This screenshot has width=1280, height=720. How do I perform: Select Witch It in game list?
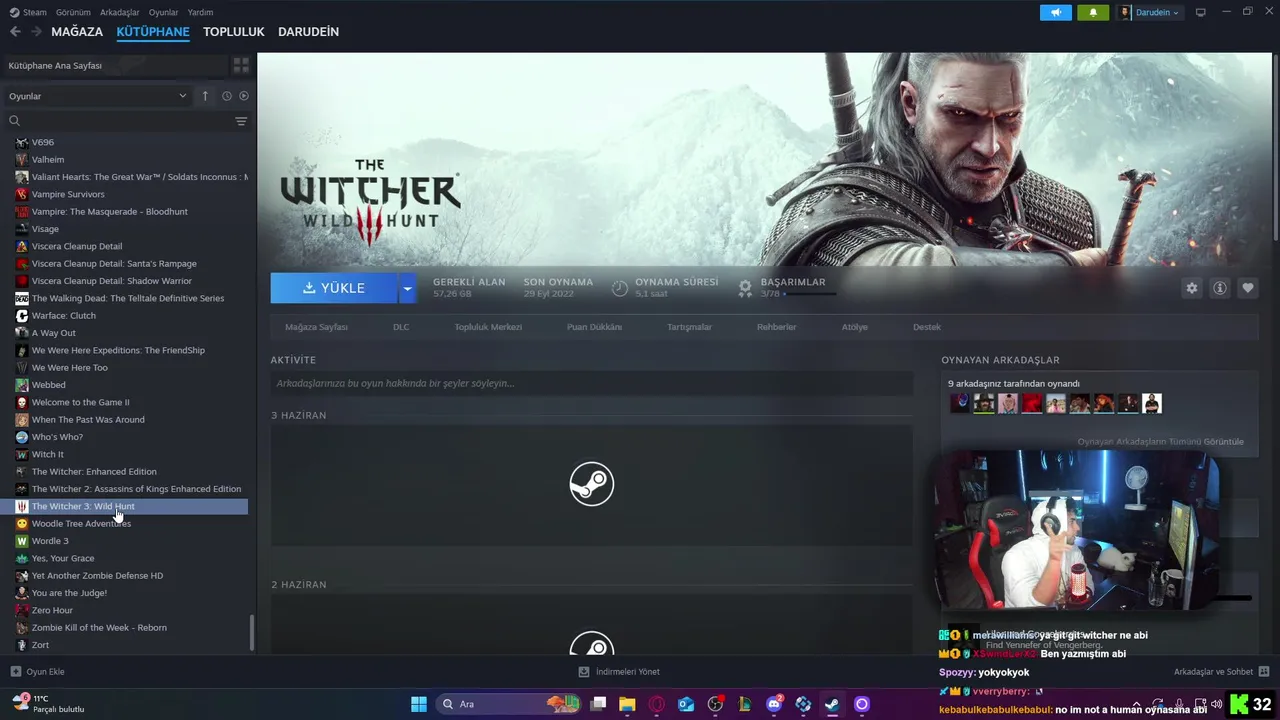point(47,454)
